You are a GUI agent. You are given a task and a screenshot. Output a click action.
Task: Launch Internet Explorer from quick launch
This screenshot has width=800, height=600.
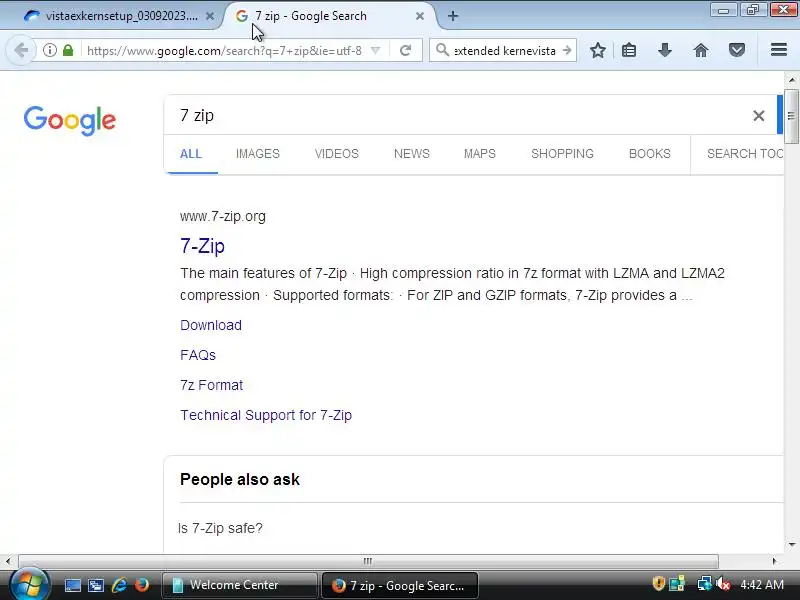pos(119,585)
